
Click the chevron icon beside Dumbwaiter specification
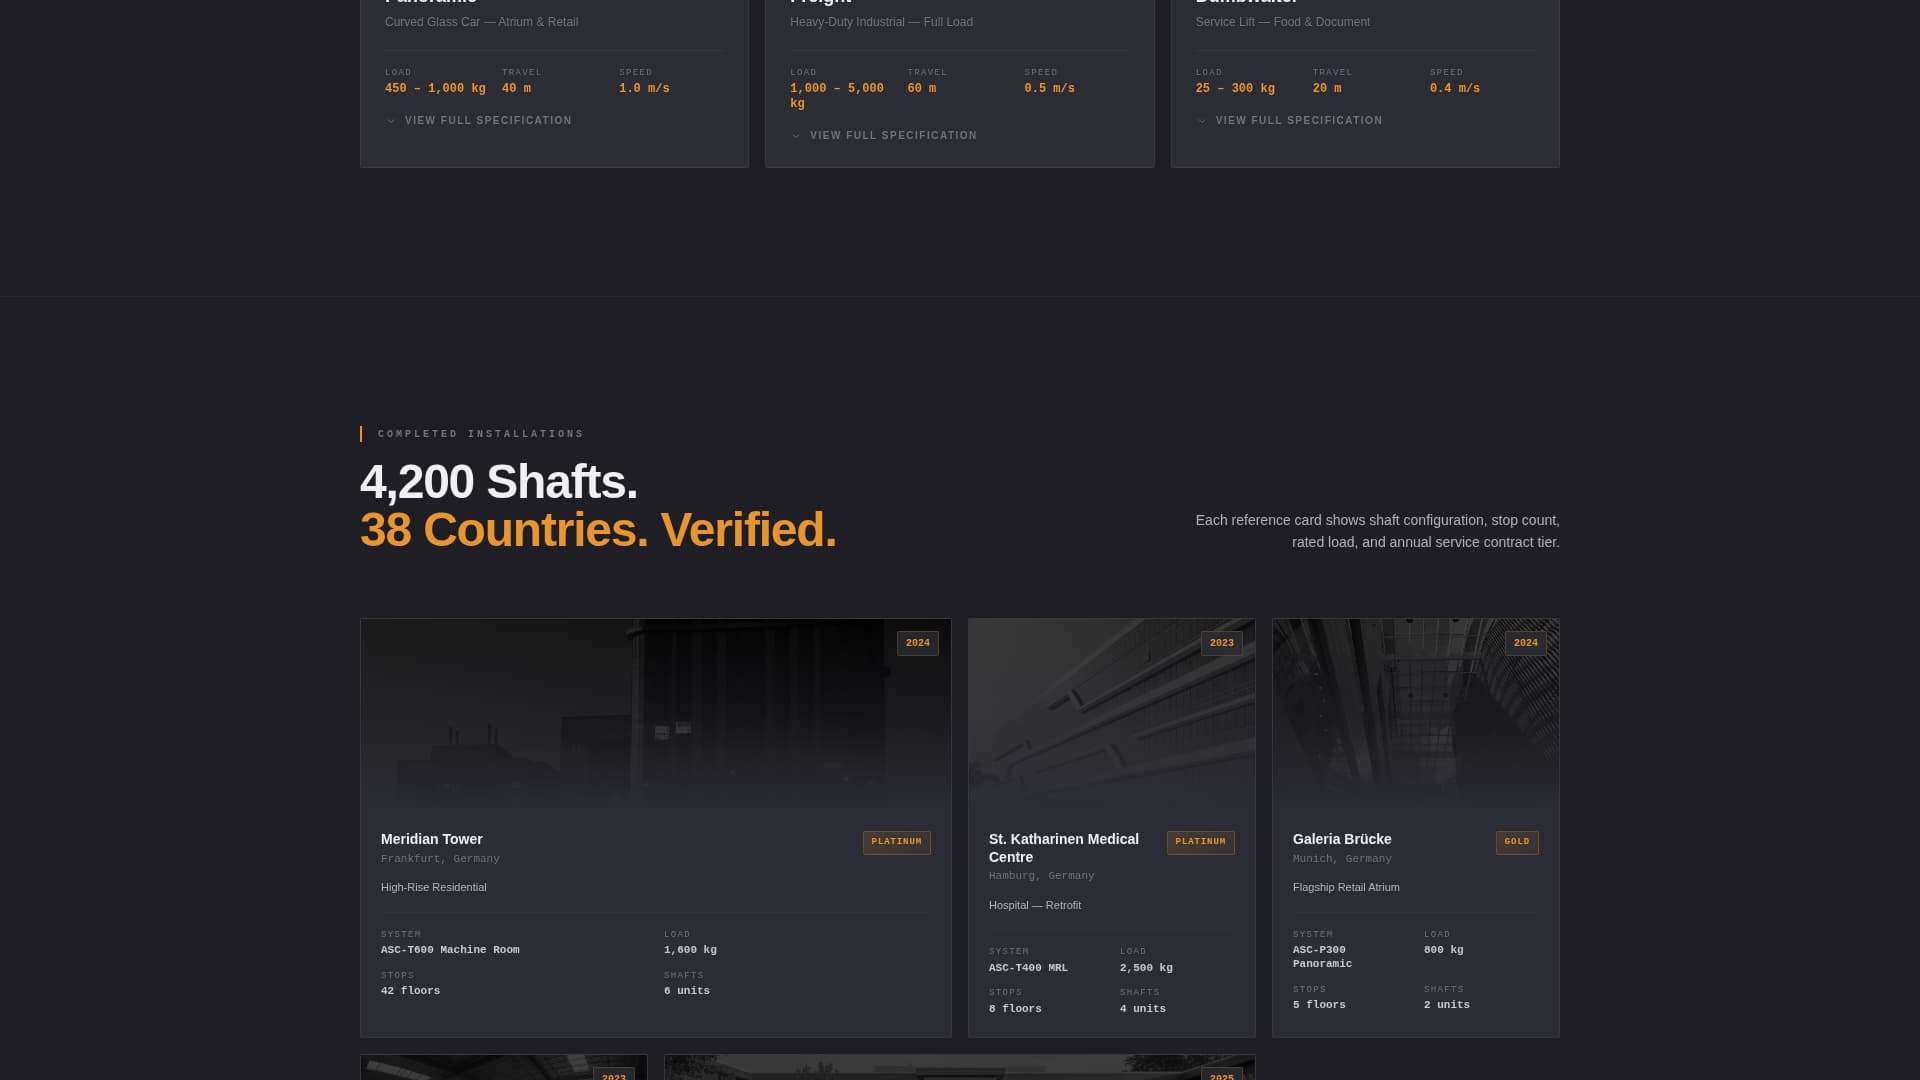[x=1201, y=121]
